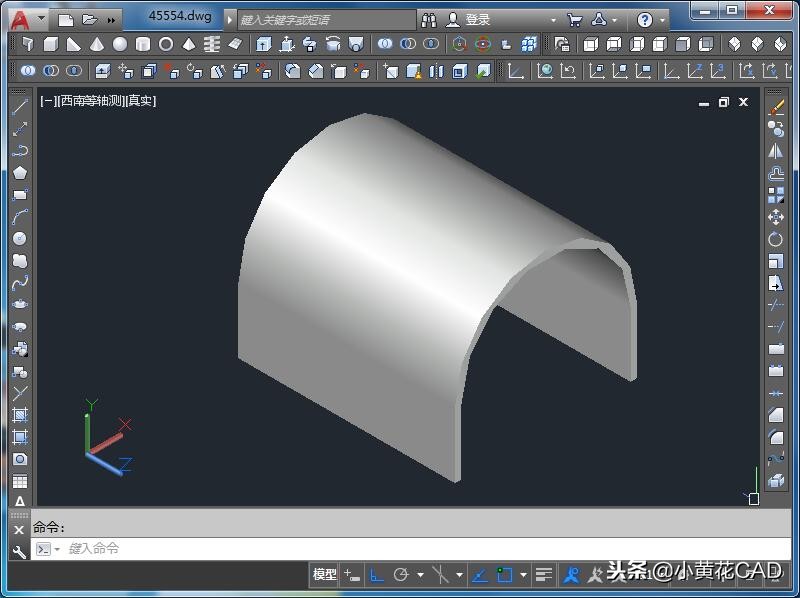Toggle Polar tracking in status bar
This screenshot has height=598, width=800.
401,575
